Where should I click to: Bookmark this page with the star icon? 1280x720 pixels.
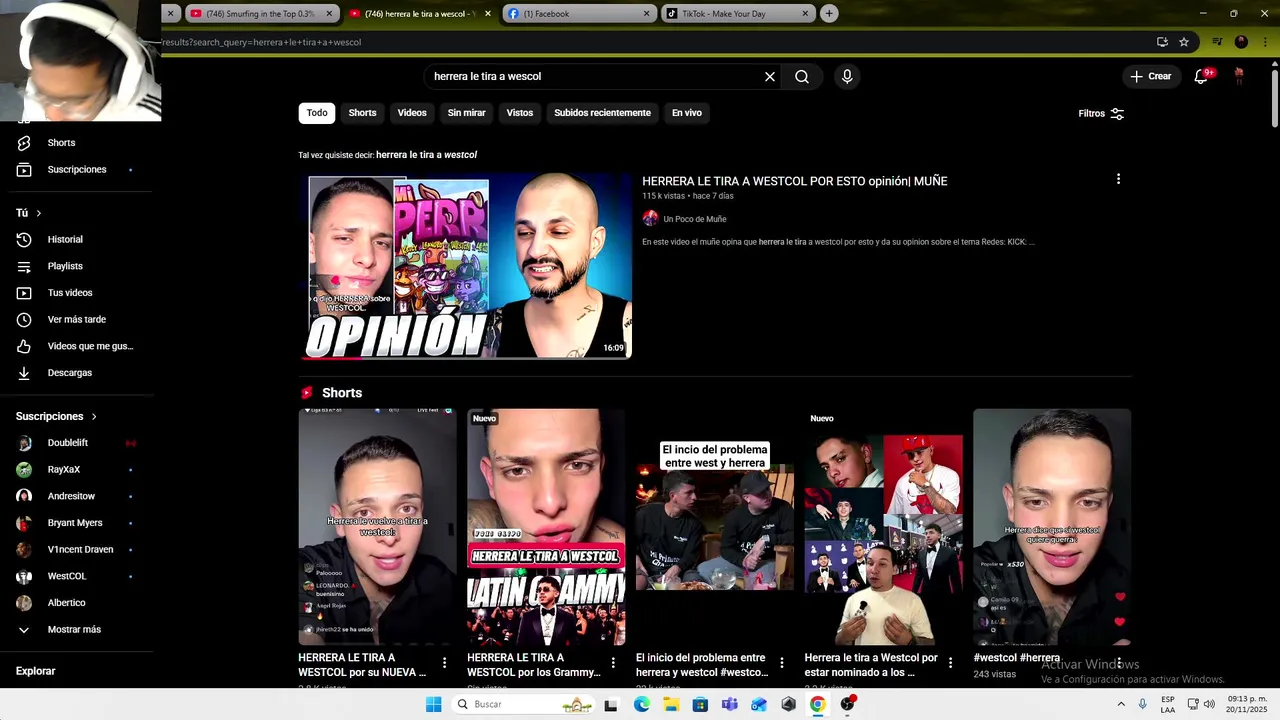pyautogui.click(x=1184, y=42)
